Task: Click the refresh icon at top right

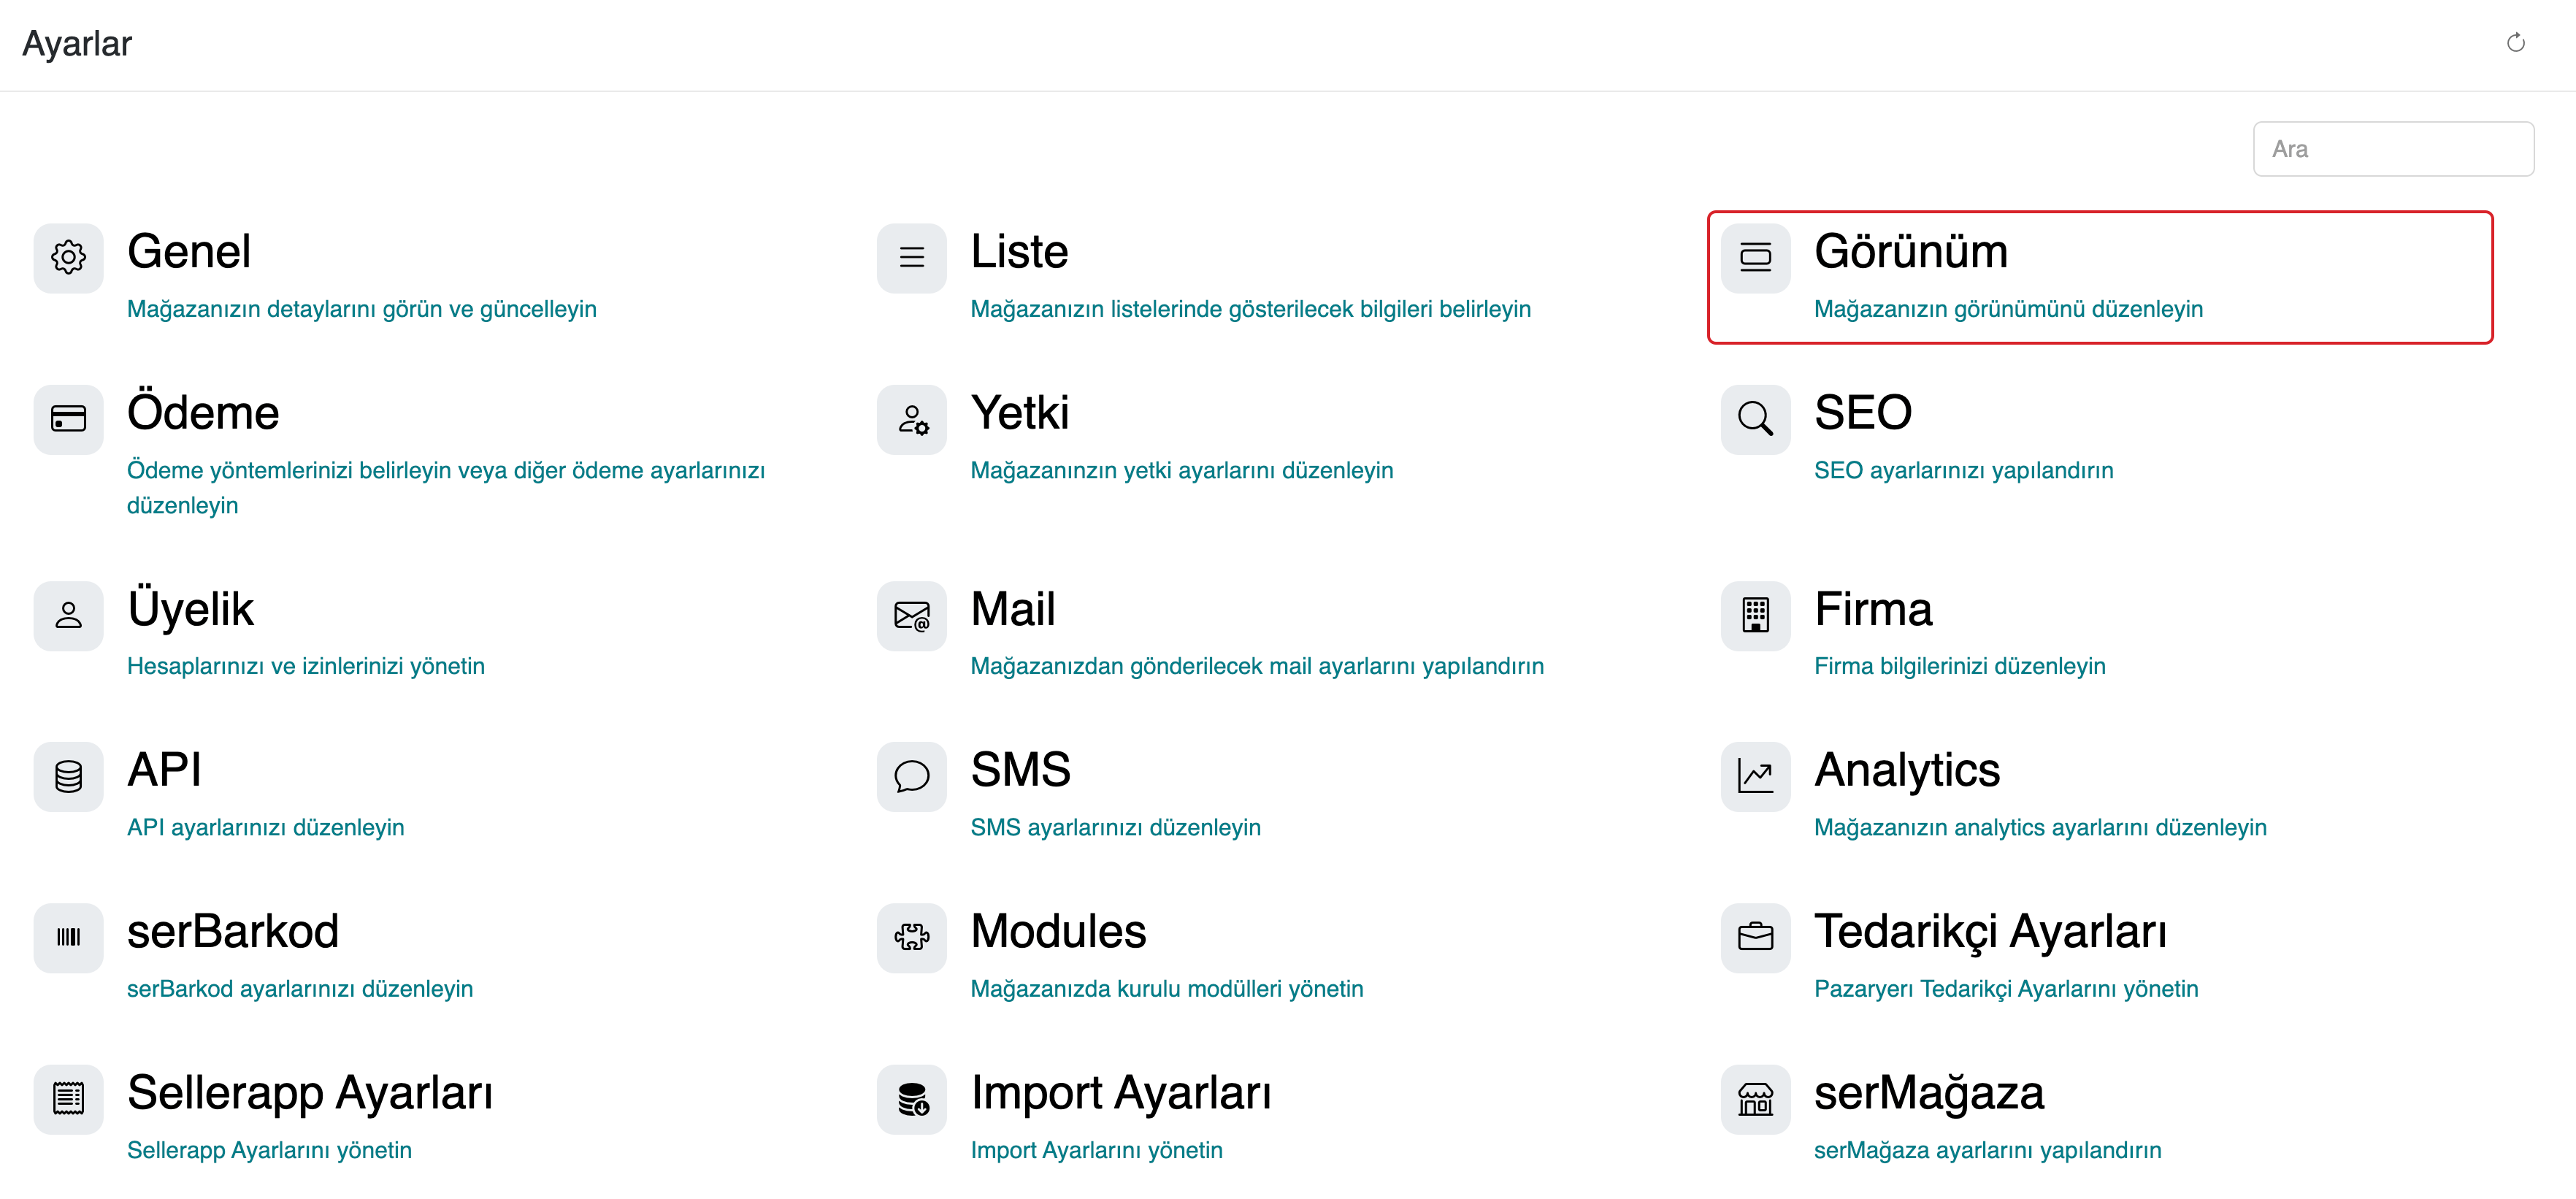Action: point(2515,43)
